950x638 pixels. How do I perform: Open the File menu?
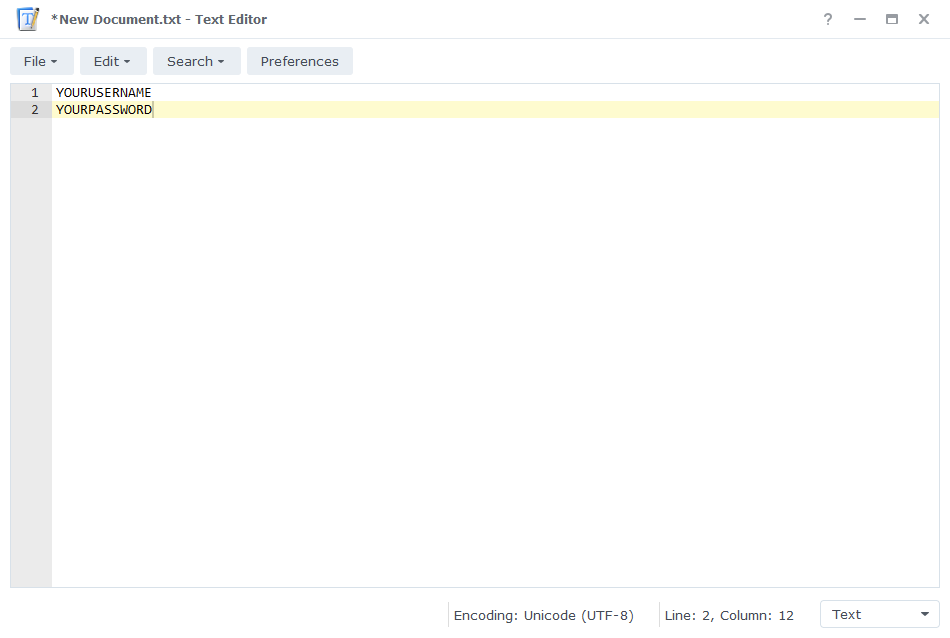(x=42, y=61)
